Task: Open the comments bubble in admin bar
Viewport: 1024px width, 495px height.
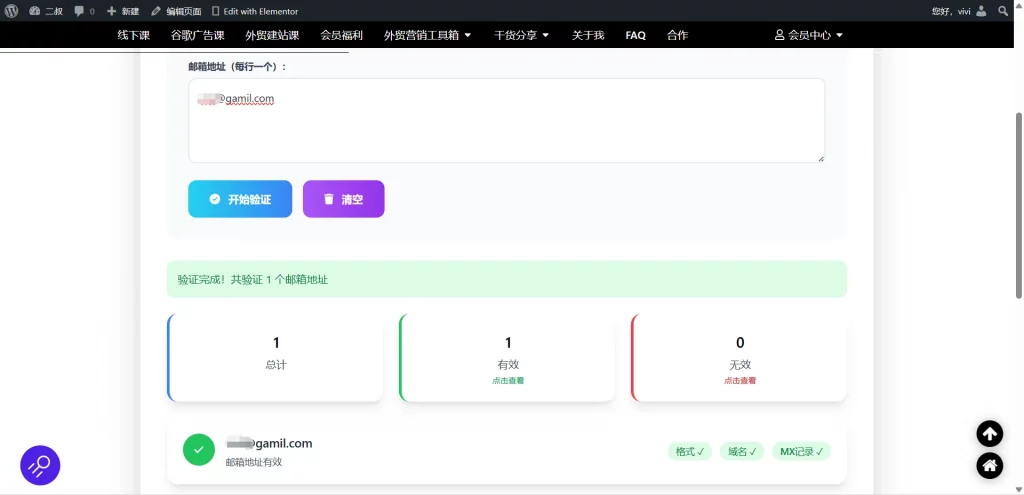Action: pos(84,11)
